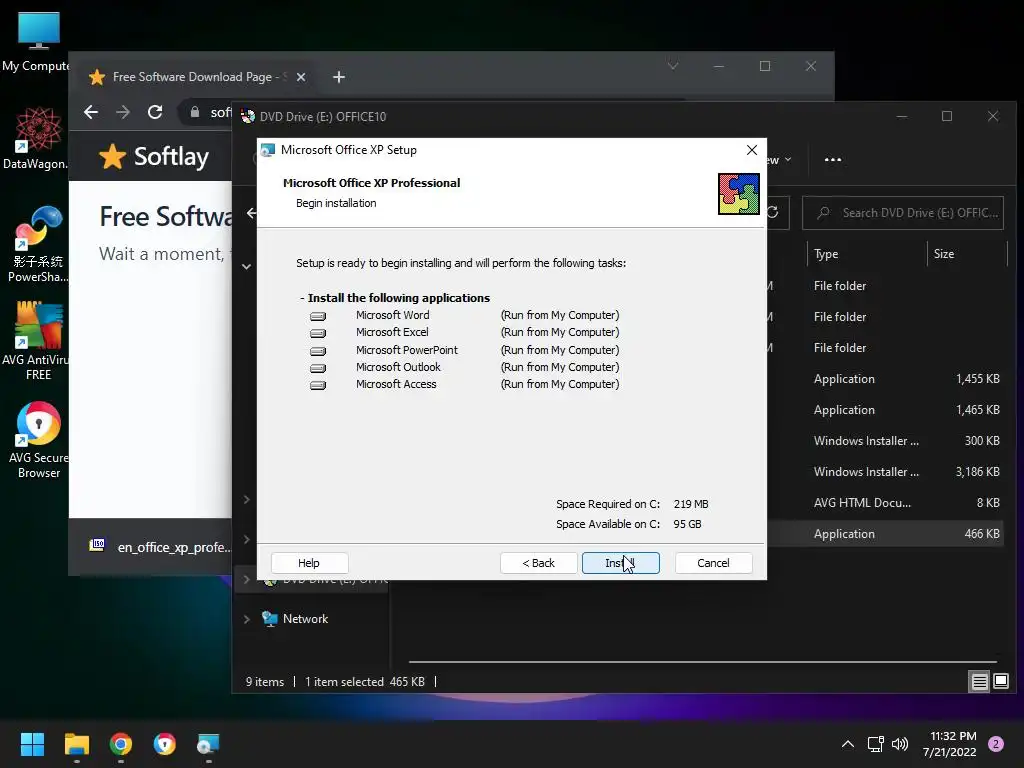
Task: Open the en_office_xp_profe download in Chrome
Action: click(x=159, y=547)
